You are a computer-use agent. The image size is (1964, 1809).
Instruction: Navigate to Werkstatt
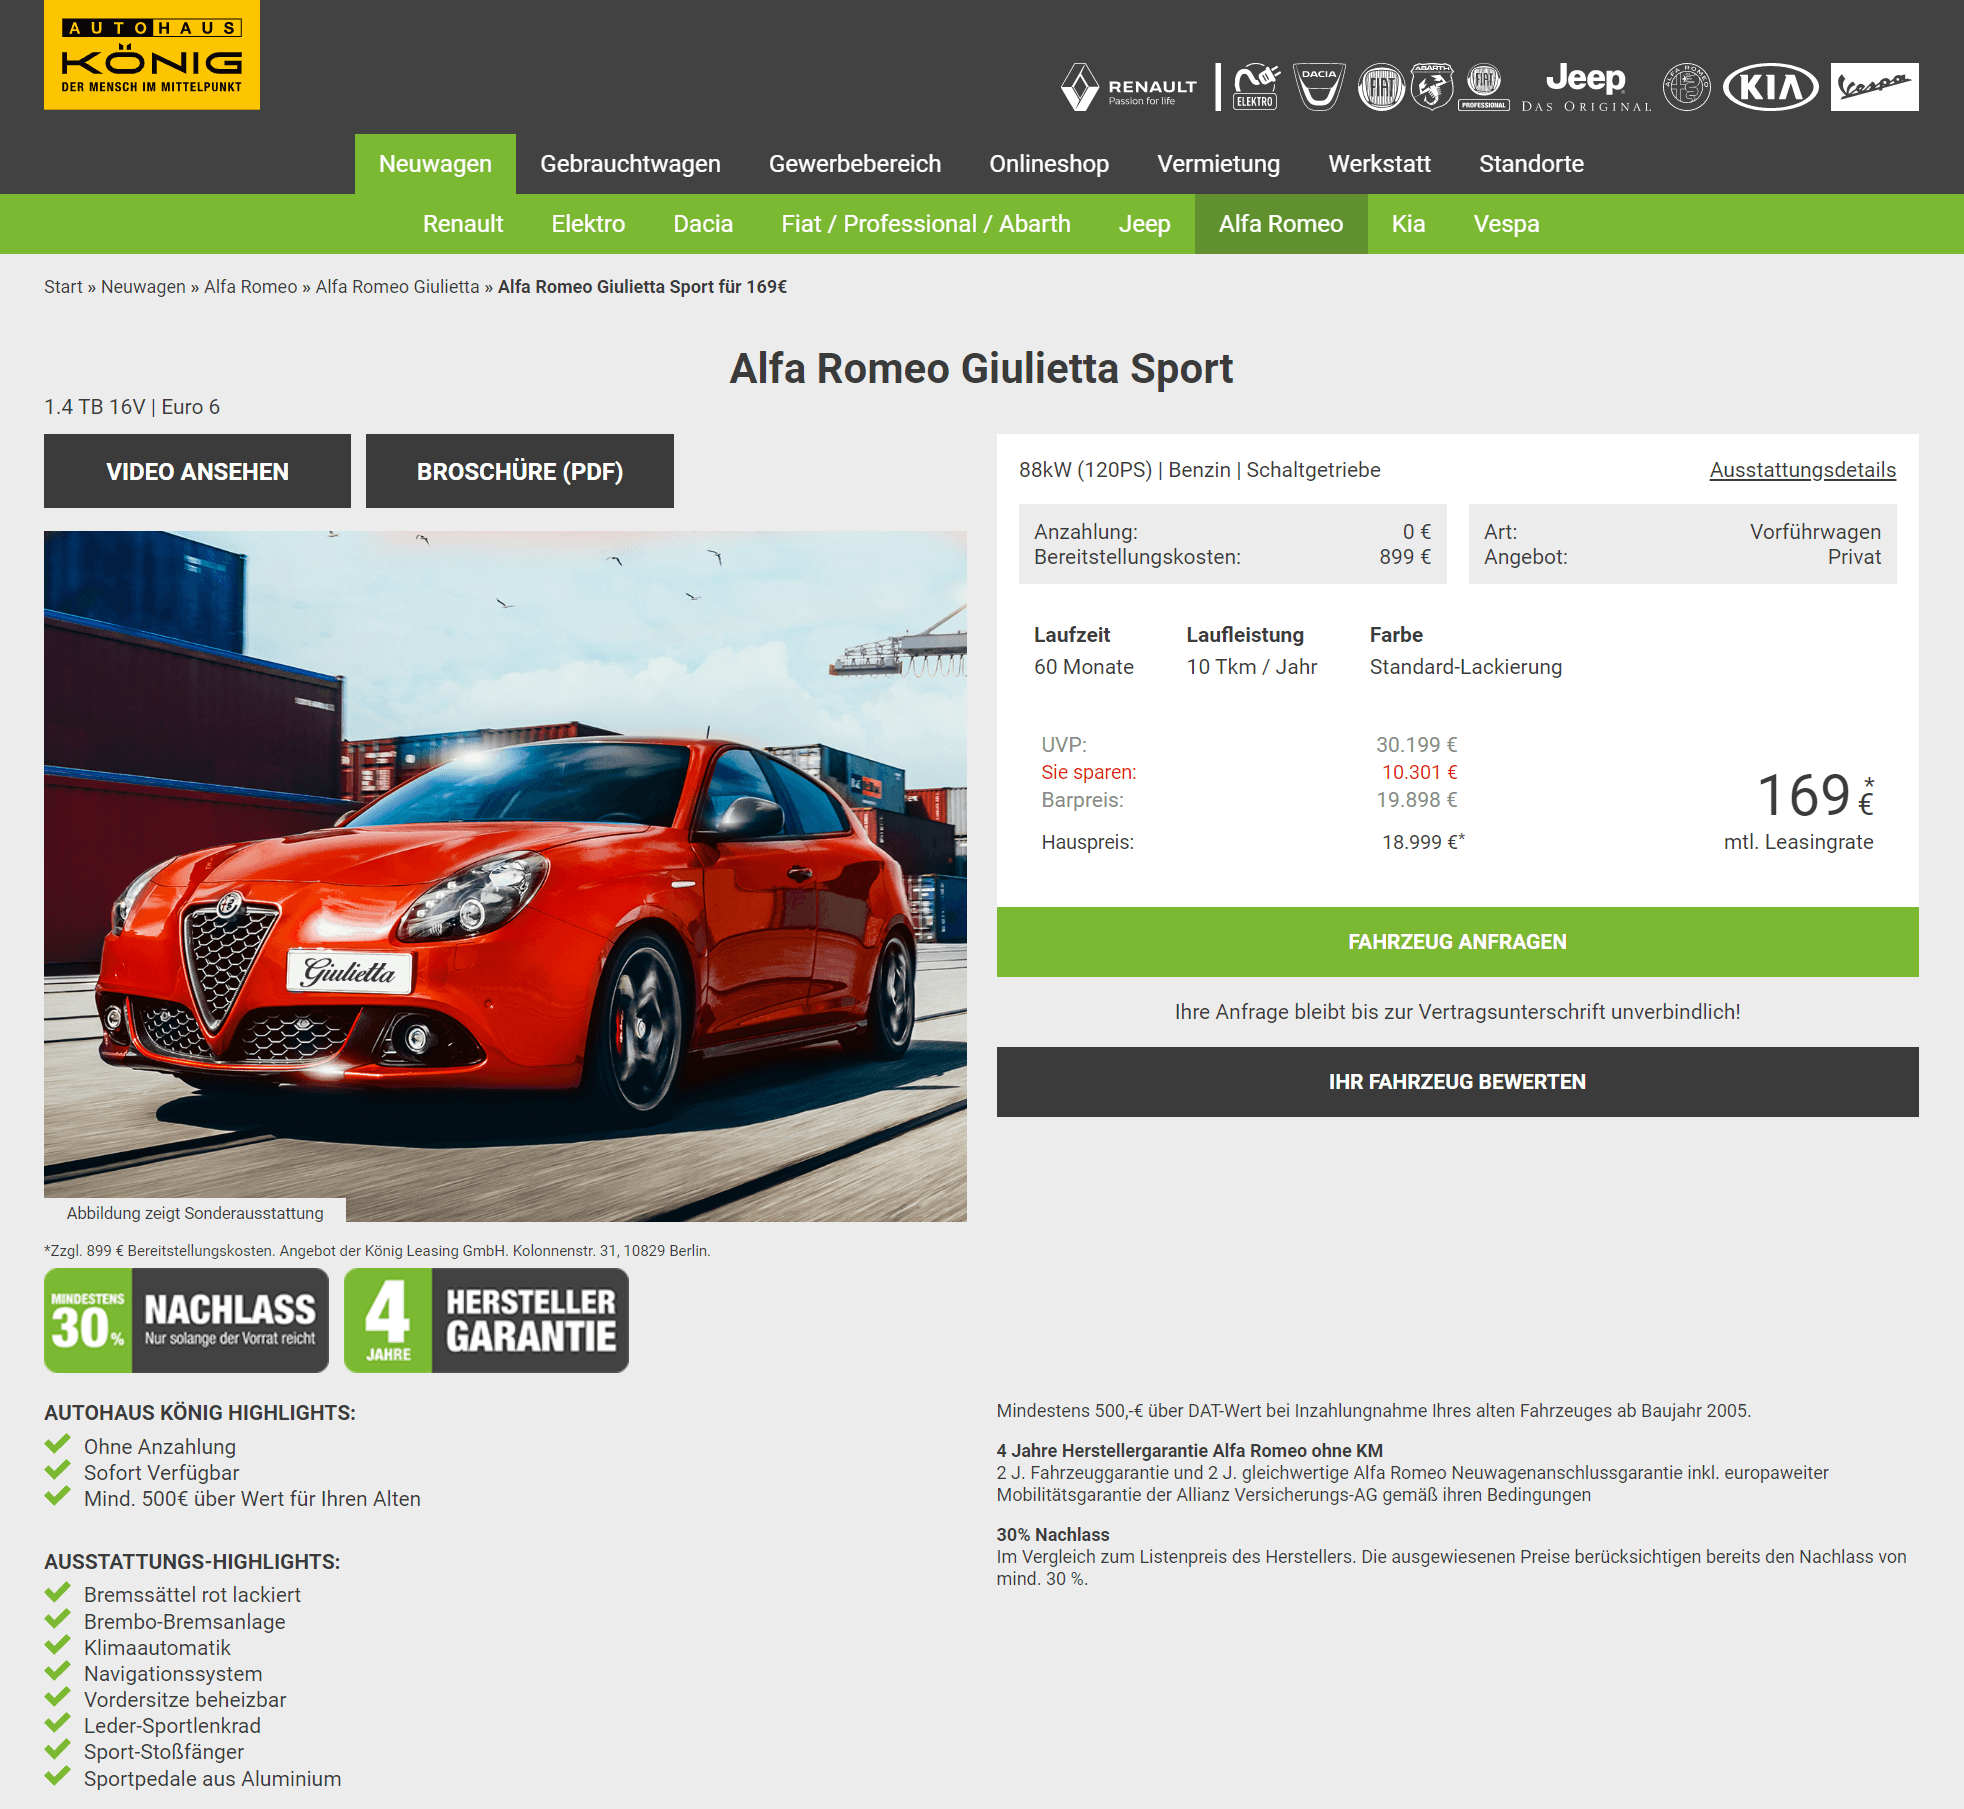[x=1379, y=164]
